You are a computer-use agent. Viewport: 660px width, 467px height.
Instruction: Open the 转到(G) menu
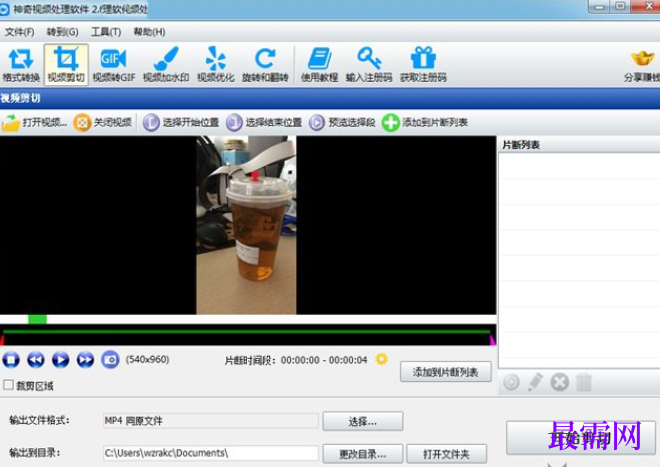[62, 32]
